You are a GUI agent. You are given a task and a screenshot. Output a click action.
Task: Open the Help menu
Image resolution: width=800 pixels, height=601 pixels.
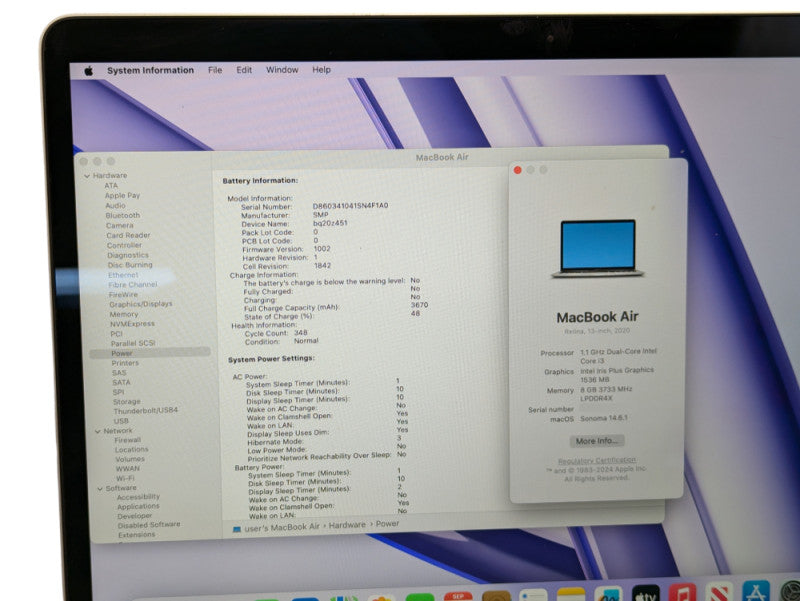coord(321,70)
